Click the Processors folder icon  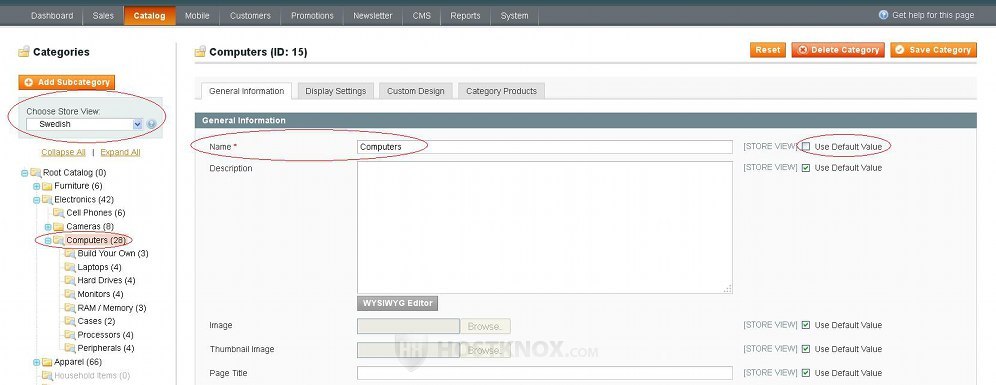70,335
